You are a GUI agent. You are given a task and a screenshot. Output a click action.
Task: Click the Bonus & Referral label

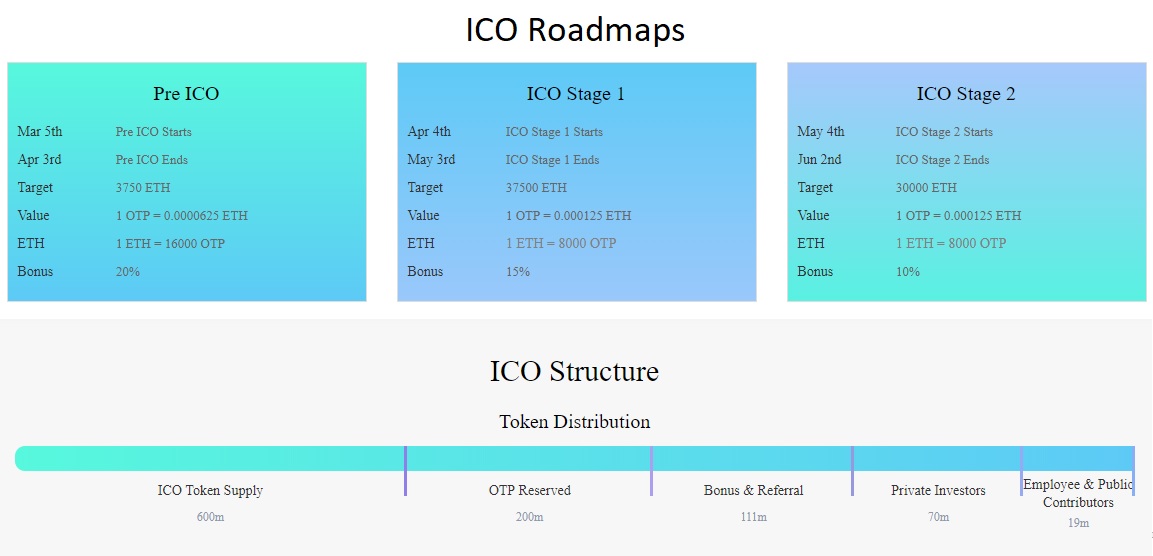[x=754, y=491]
